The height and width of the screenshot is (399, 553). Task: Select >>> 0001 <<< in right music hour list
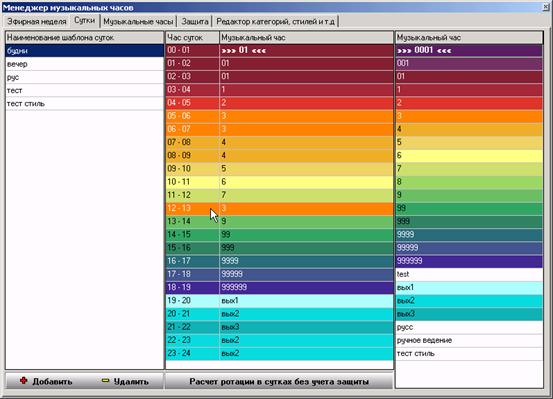(469, 50)
